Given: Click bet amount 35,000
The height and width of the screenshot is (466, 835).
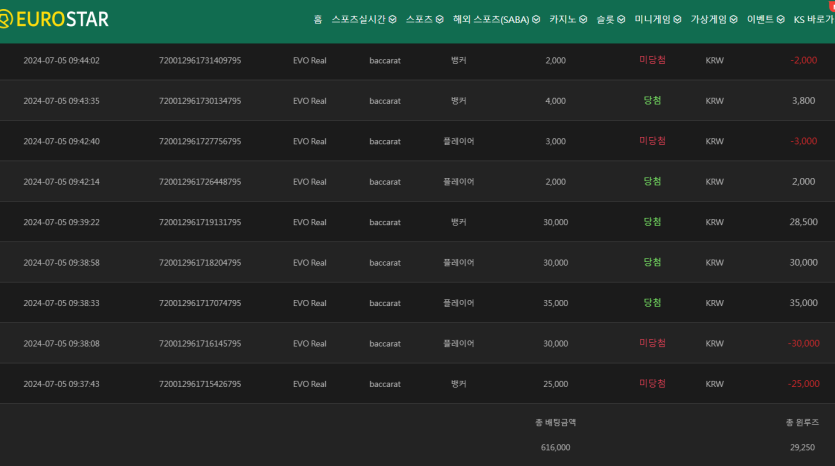Looking at the screenshot, I should point(555,304).
